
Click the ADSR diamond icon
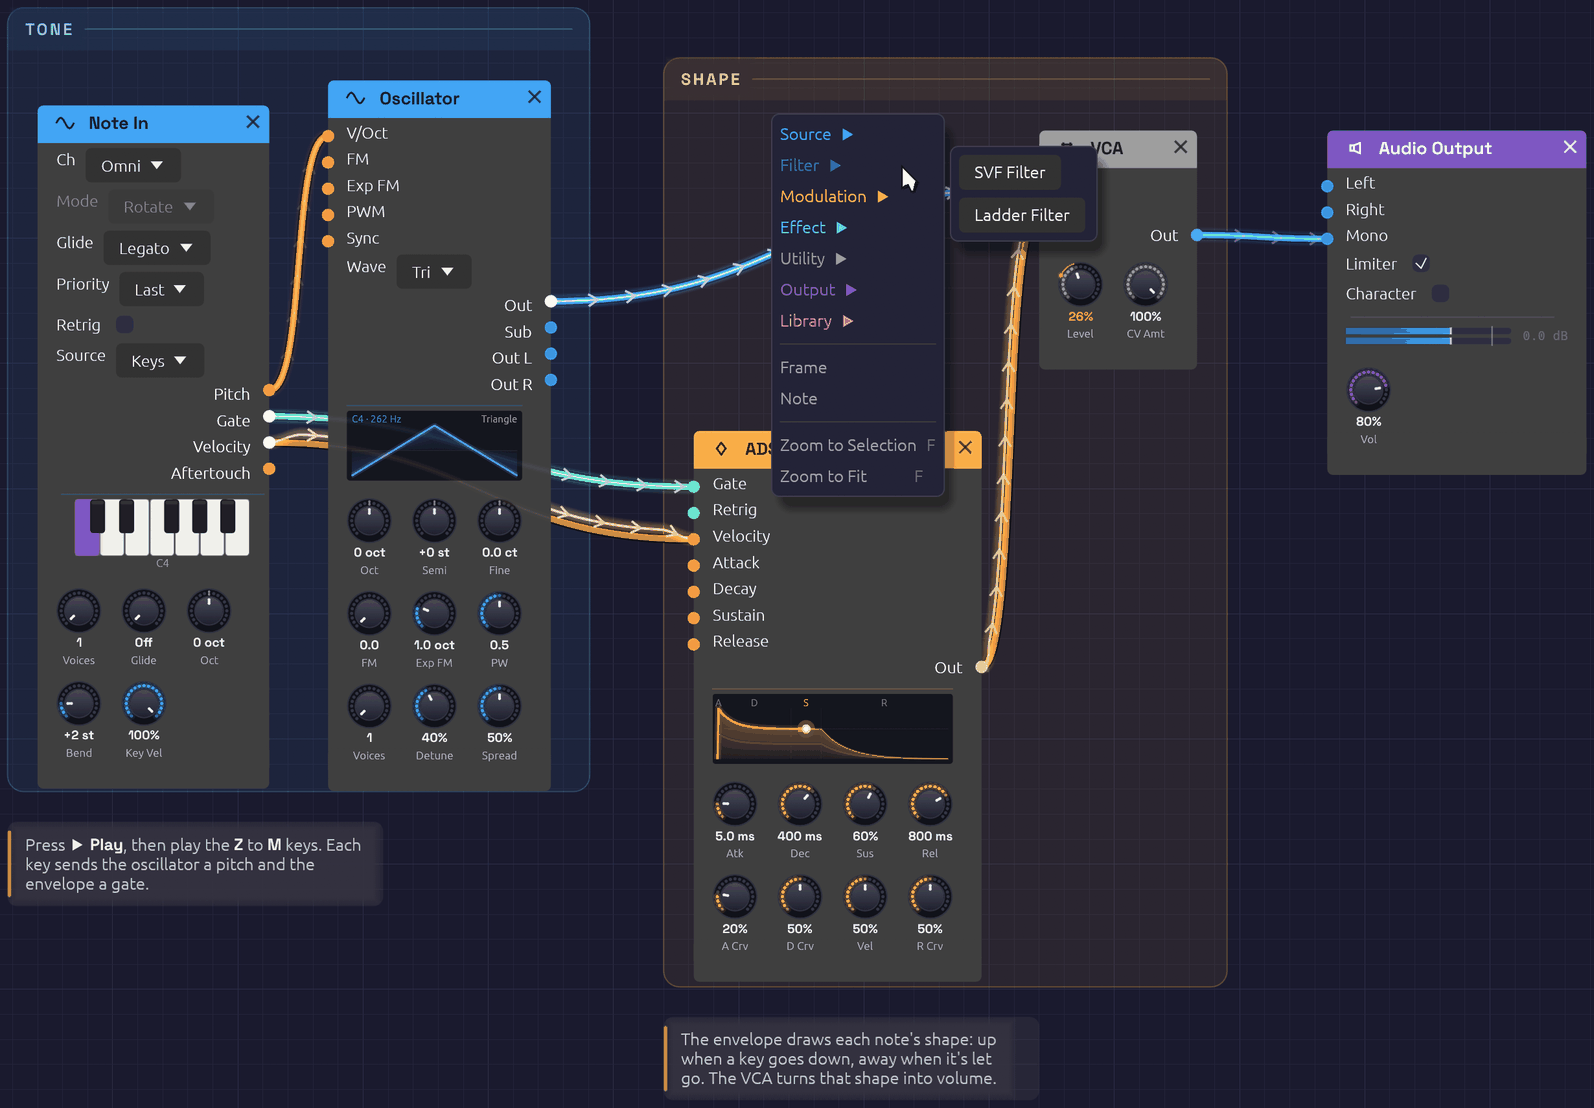[x=721, y=449]
